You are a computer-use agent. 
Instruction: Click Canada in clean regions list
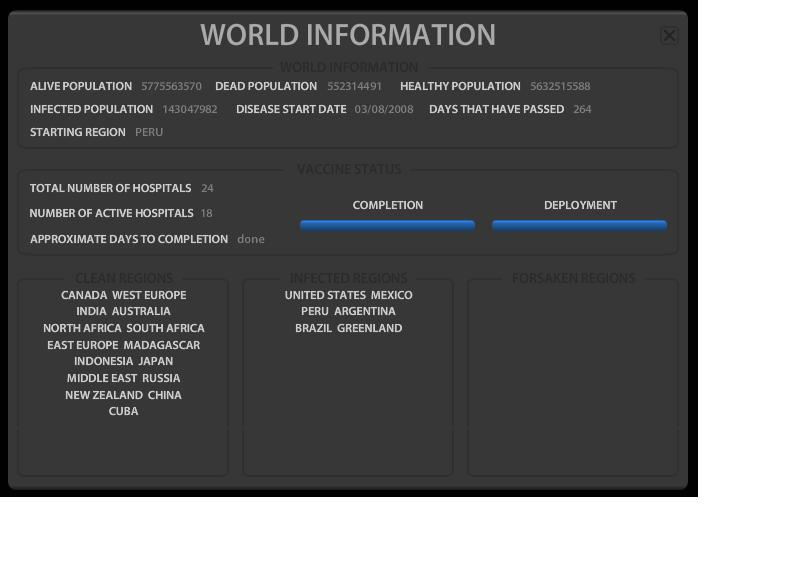click(x=83, y=295)
